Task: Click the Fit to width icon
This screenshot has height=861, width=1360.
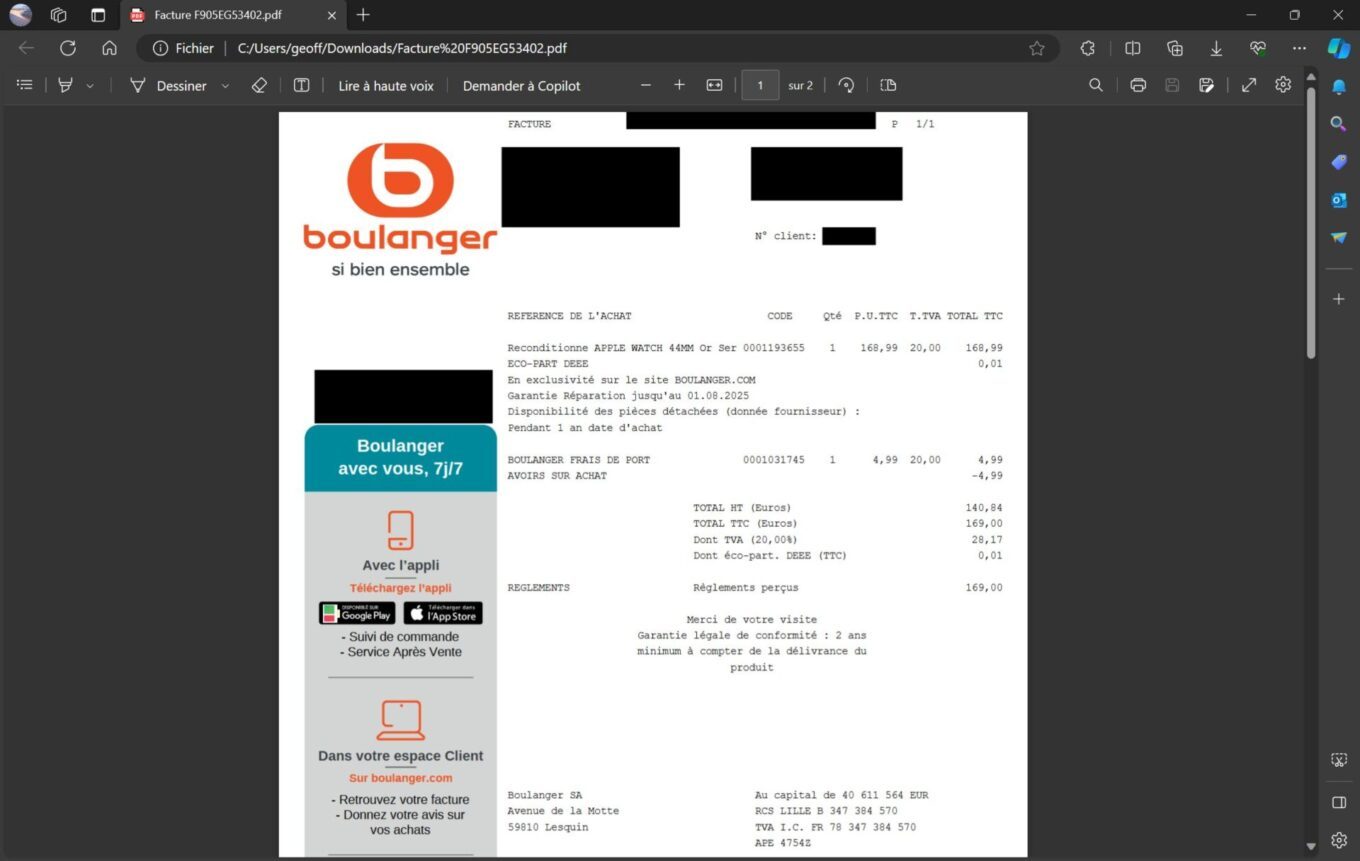Action: pos(714,86)
